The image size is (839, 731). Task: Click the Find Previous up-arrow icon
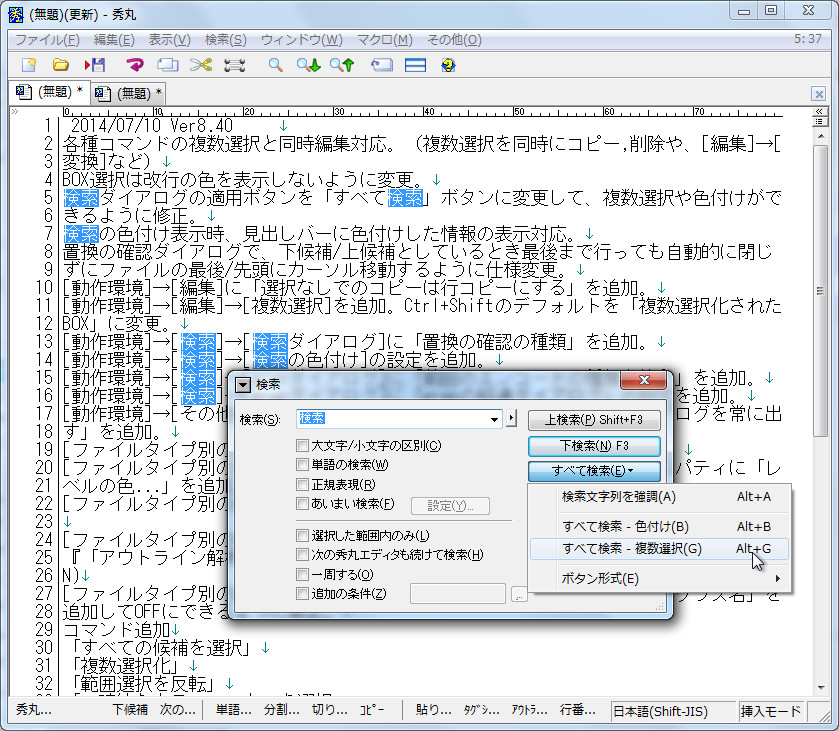click(342, 65)
